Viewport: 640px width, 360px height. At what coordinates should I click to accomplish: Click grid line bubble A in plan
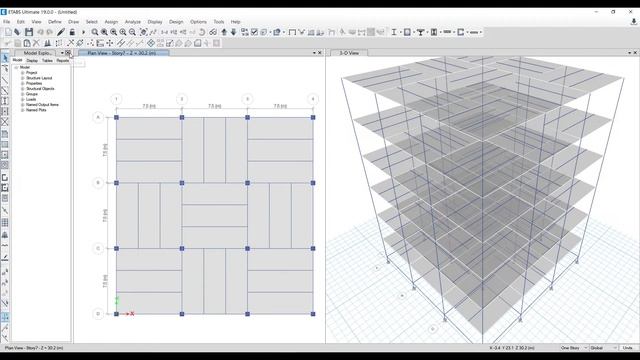coord(98,117)
